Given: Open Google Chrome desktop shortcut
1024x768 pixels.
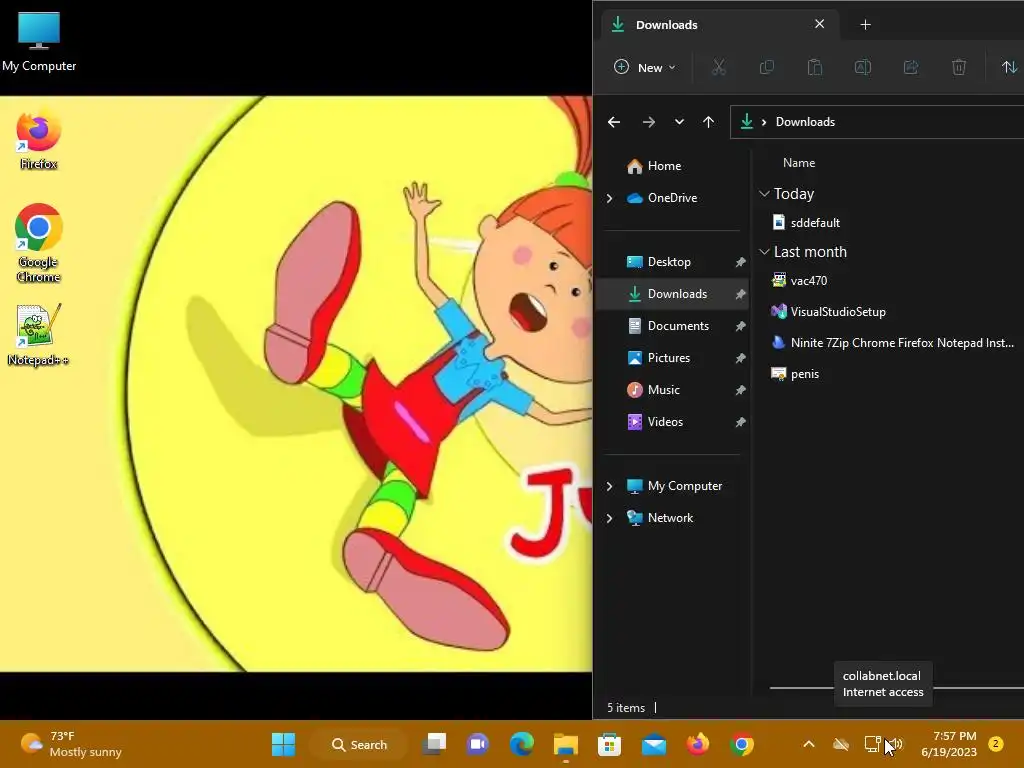Looking at the screenshot, I should [x=39, y=243].
